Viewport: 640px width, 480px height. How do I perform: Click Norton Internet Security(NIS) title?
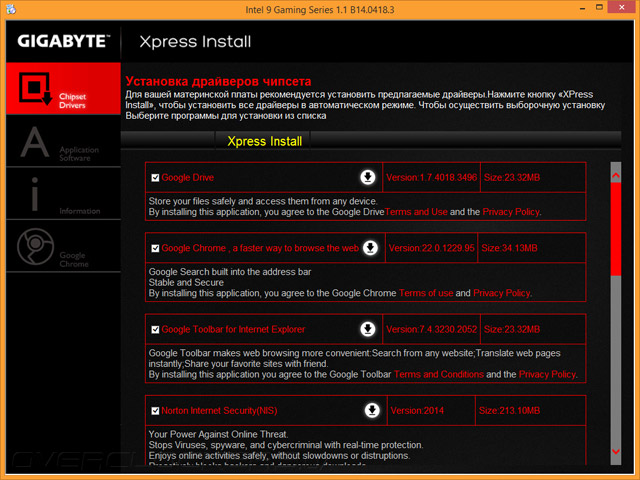pyautogui.click(x=219, y=411)
